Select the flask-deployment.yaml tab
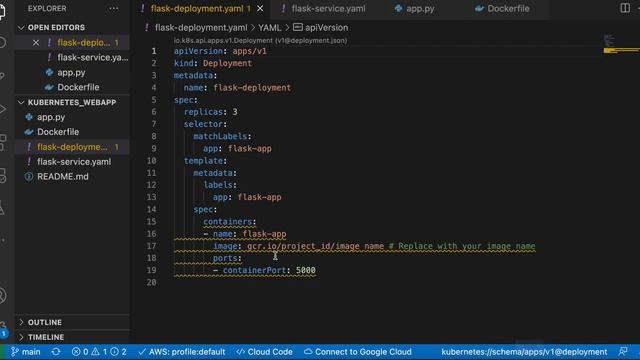Screen dimensions: 640x360 tap(197, 9)
